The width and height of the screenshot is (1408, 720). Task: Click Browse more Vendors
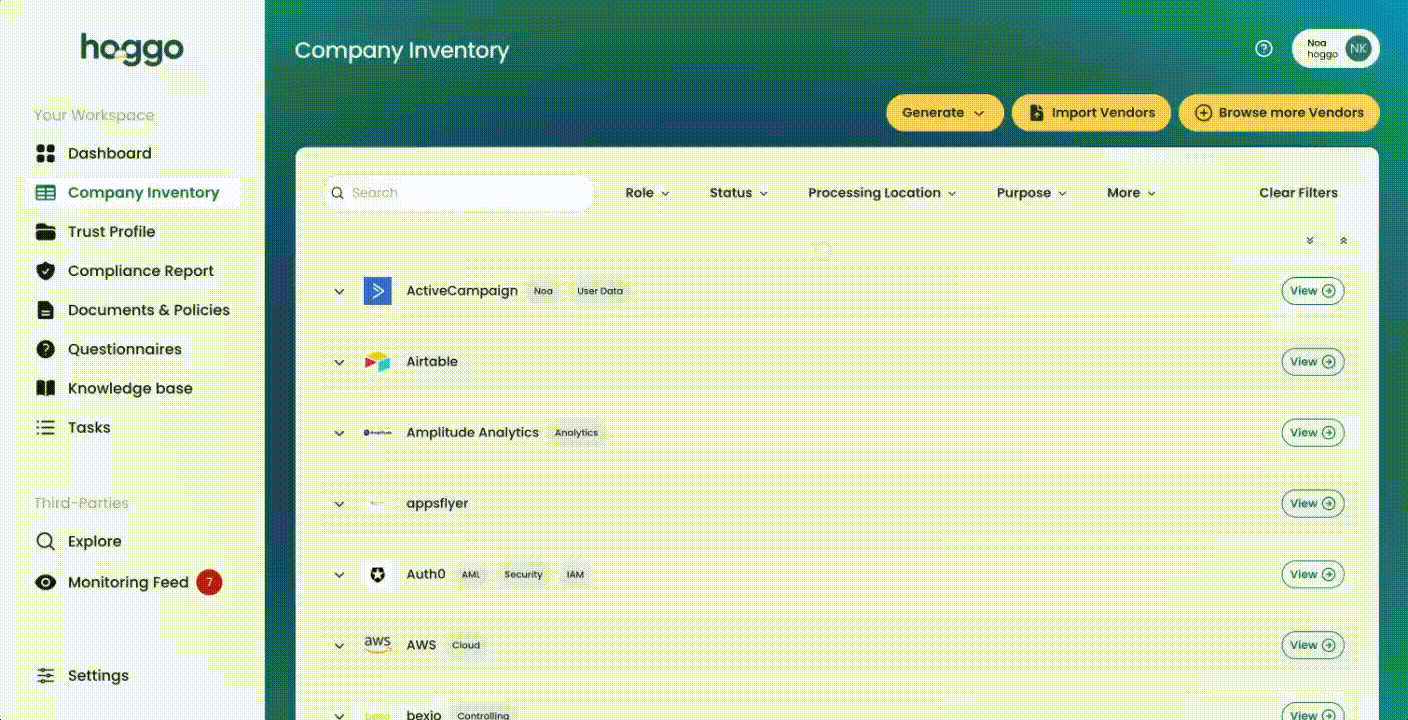[x=1278, y=113]
